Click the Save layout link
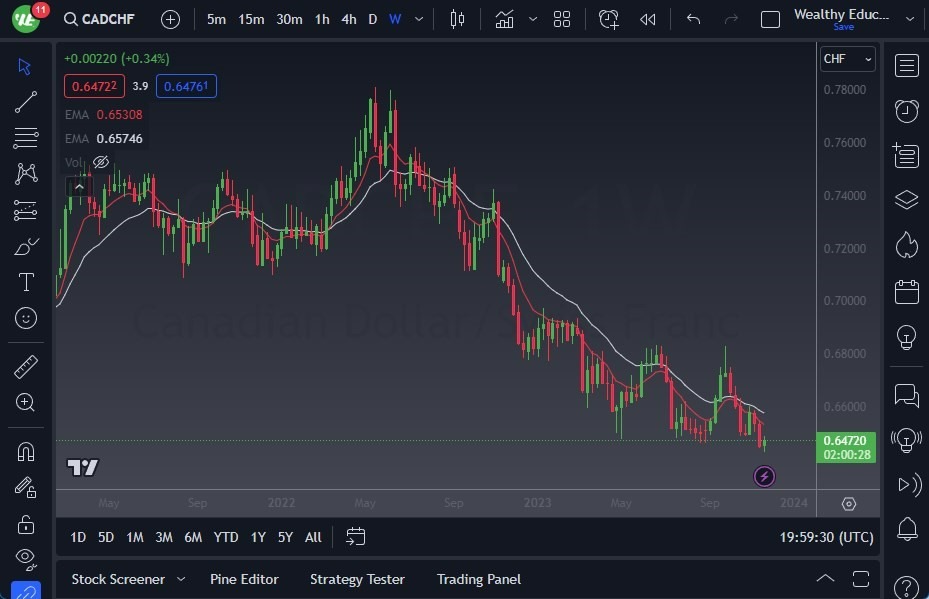This screenshot has width=929, height=599. click(x=844, y=27)
